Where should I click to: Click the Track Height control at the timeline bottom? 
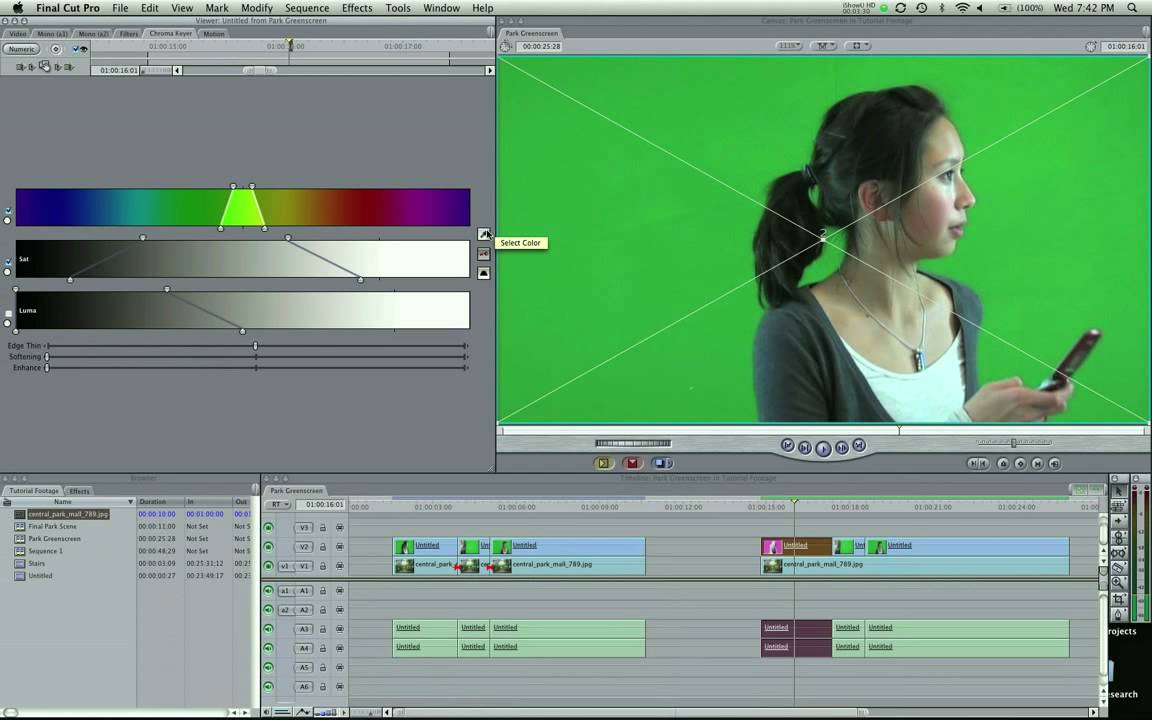click(x=325, y=712)
